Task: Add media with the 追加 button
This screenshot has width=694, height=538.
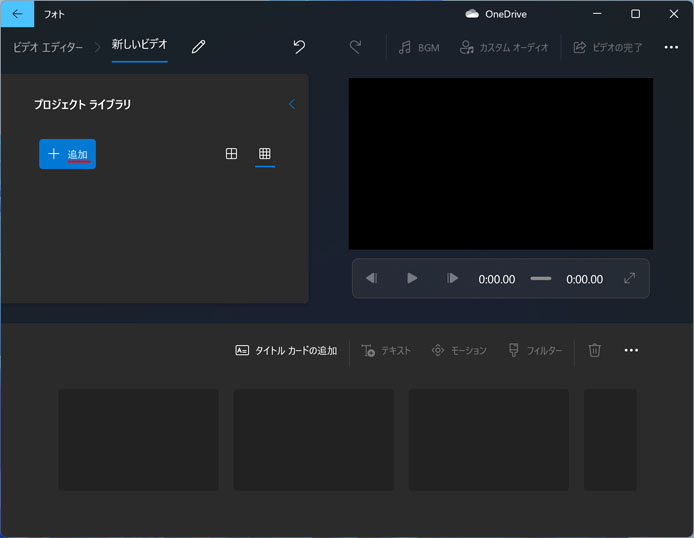Action: click(67, 154)
